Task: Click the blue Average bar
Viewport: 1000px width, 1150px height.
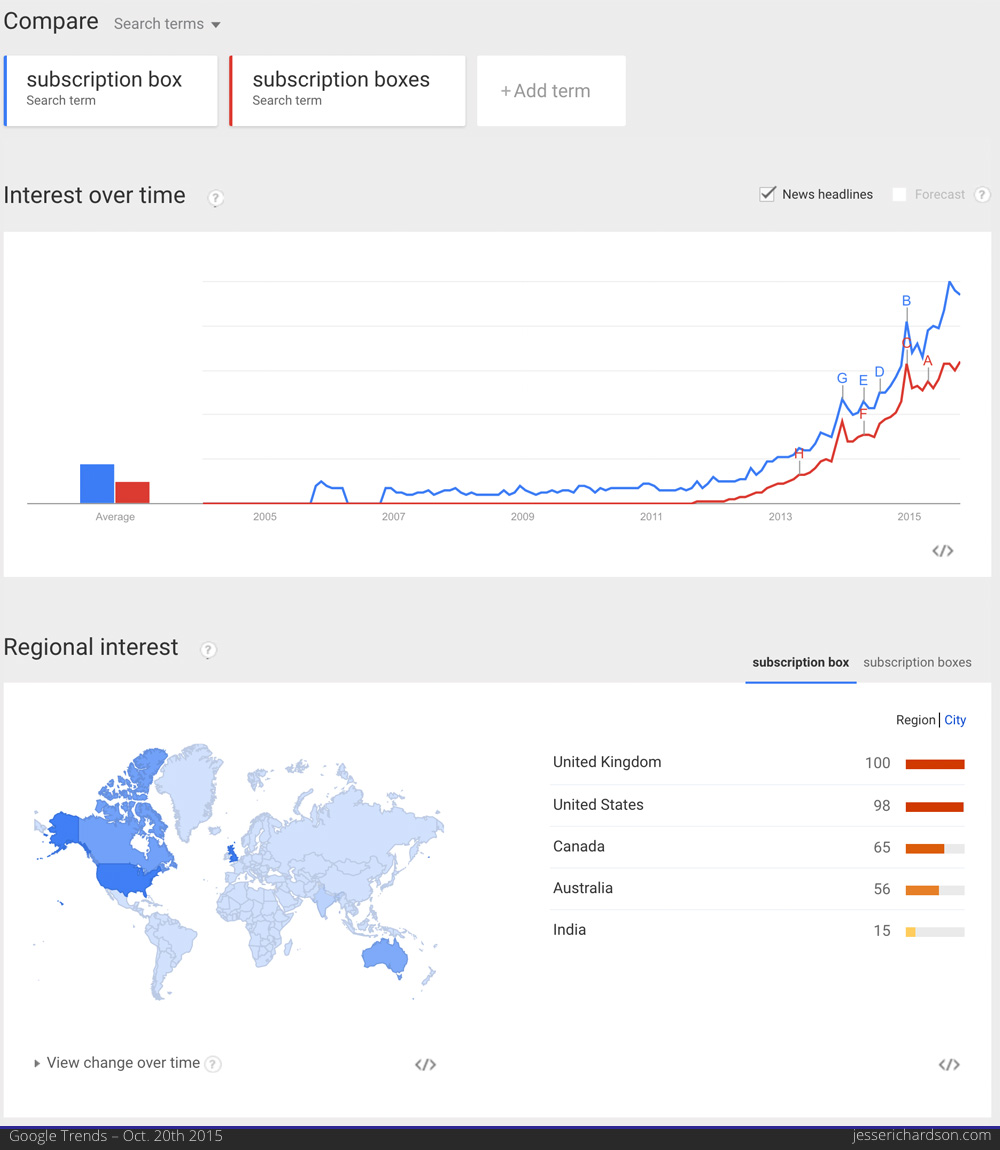Action: point(97,483)
